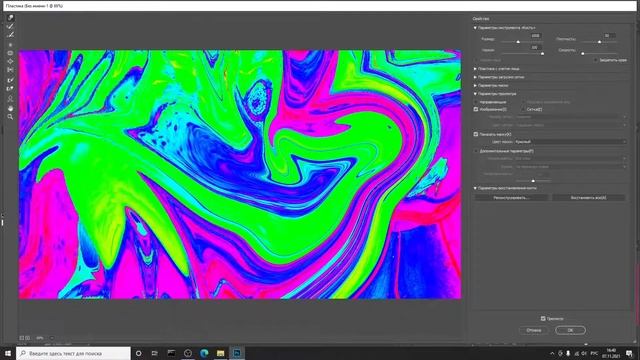Click the Отмена button
The image size is (640, 360).
(533, 330)
